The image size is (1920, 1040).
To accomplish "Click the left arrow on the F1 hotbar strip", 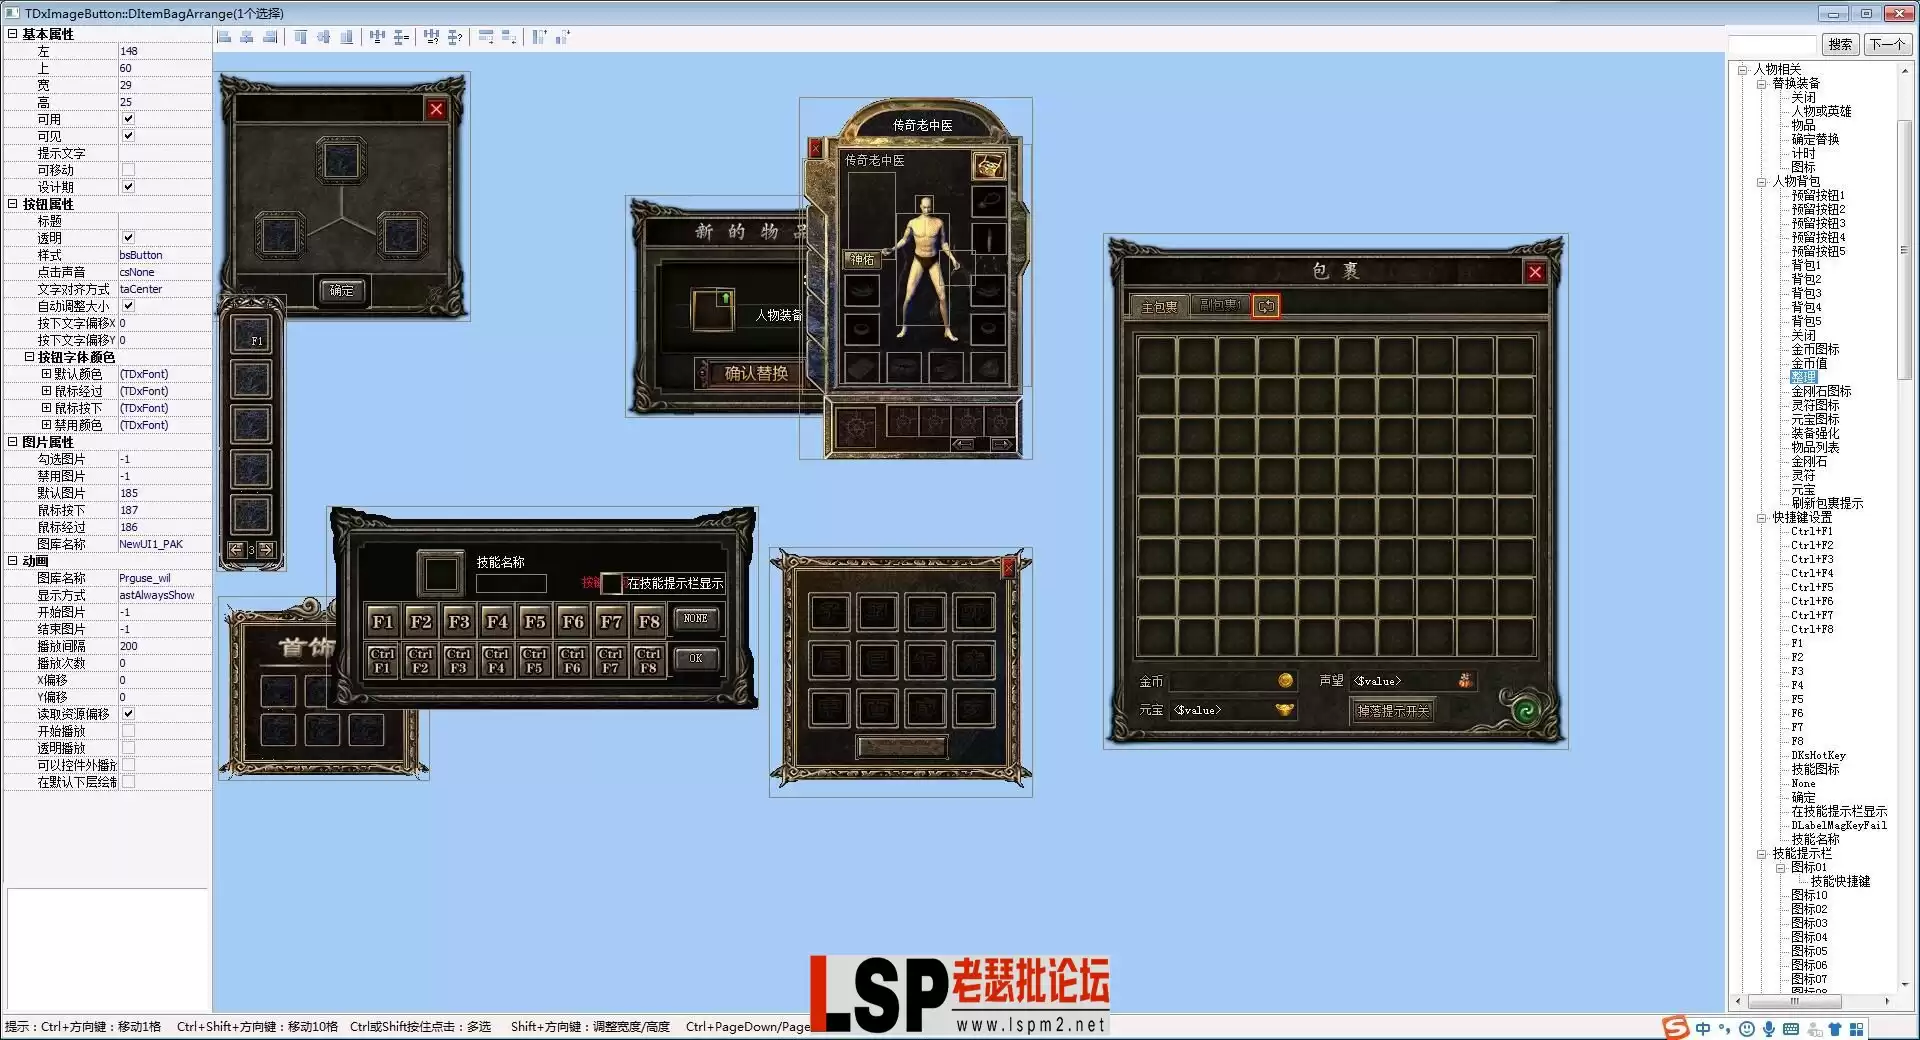I will click(236, 549).
